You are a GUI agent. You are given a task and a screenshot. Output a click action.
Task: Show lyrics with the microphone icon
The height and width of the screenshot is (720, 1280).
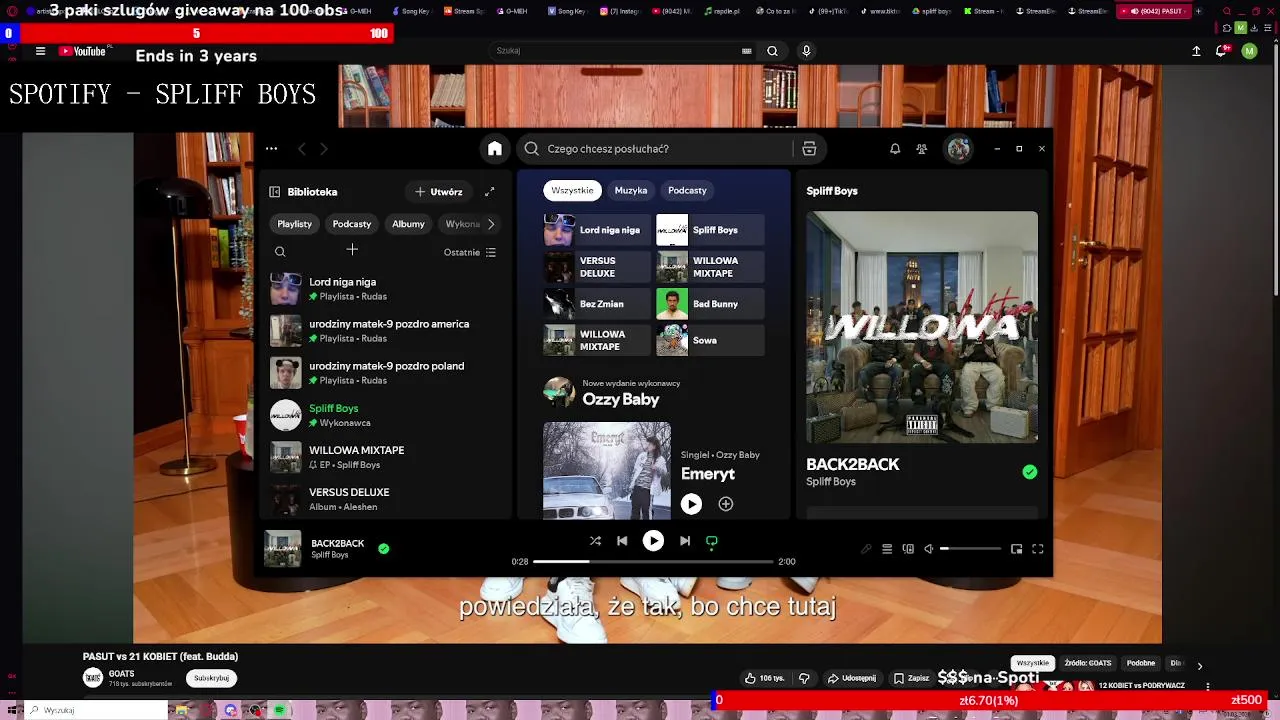click(866, 549)
